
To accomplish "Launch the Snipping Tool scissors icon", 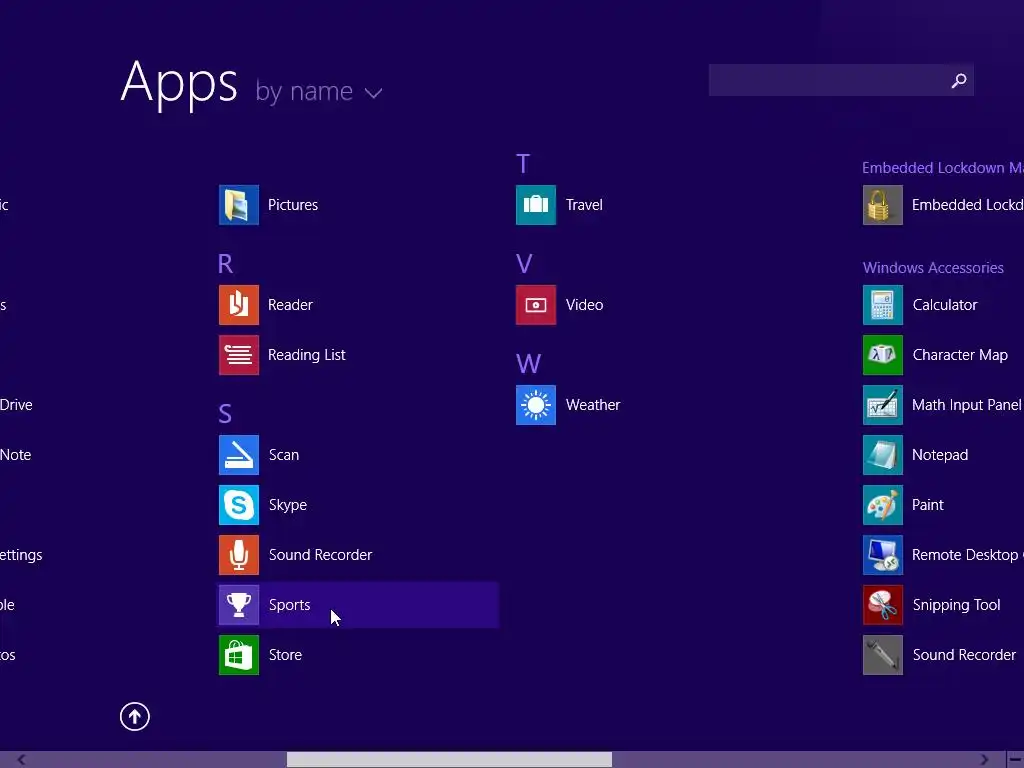I will [882, 605].
